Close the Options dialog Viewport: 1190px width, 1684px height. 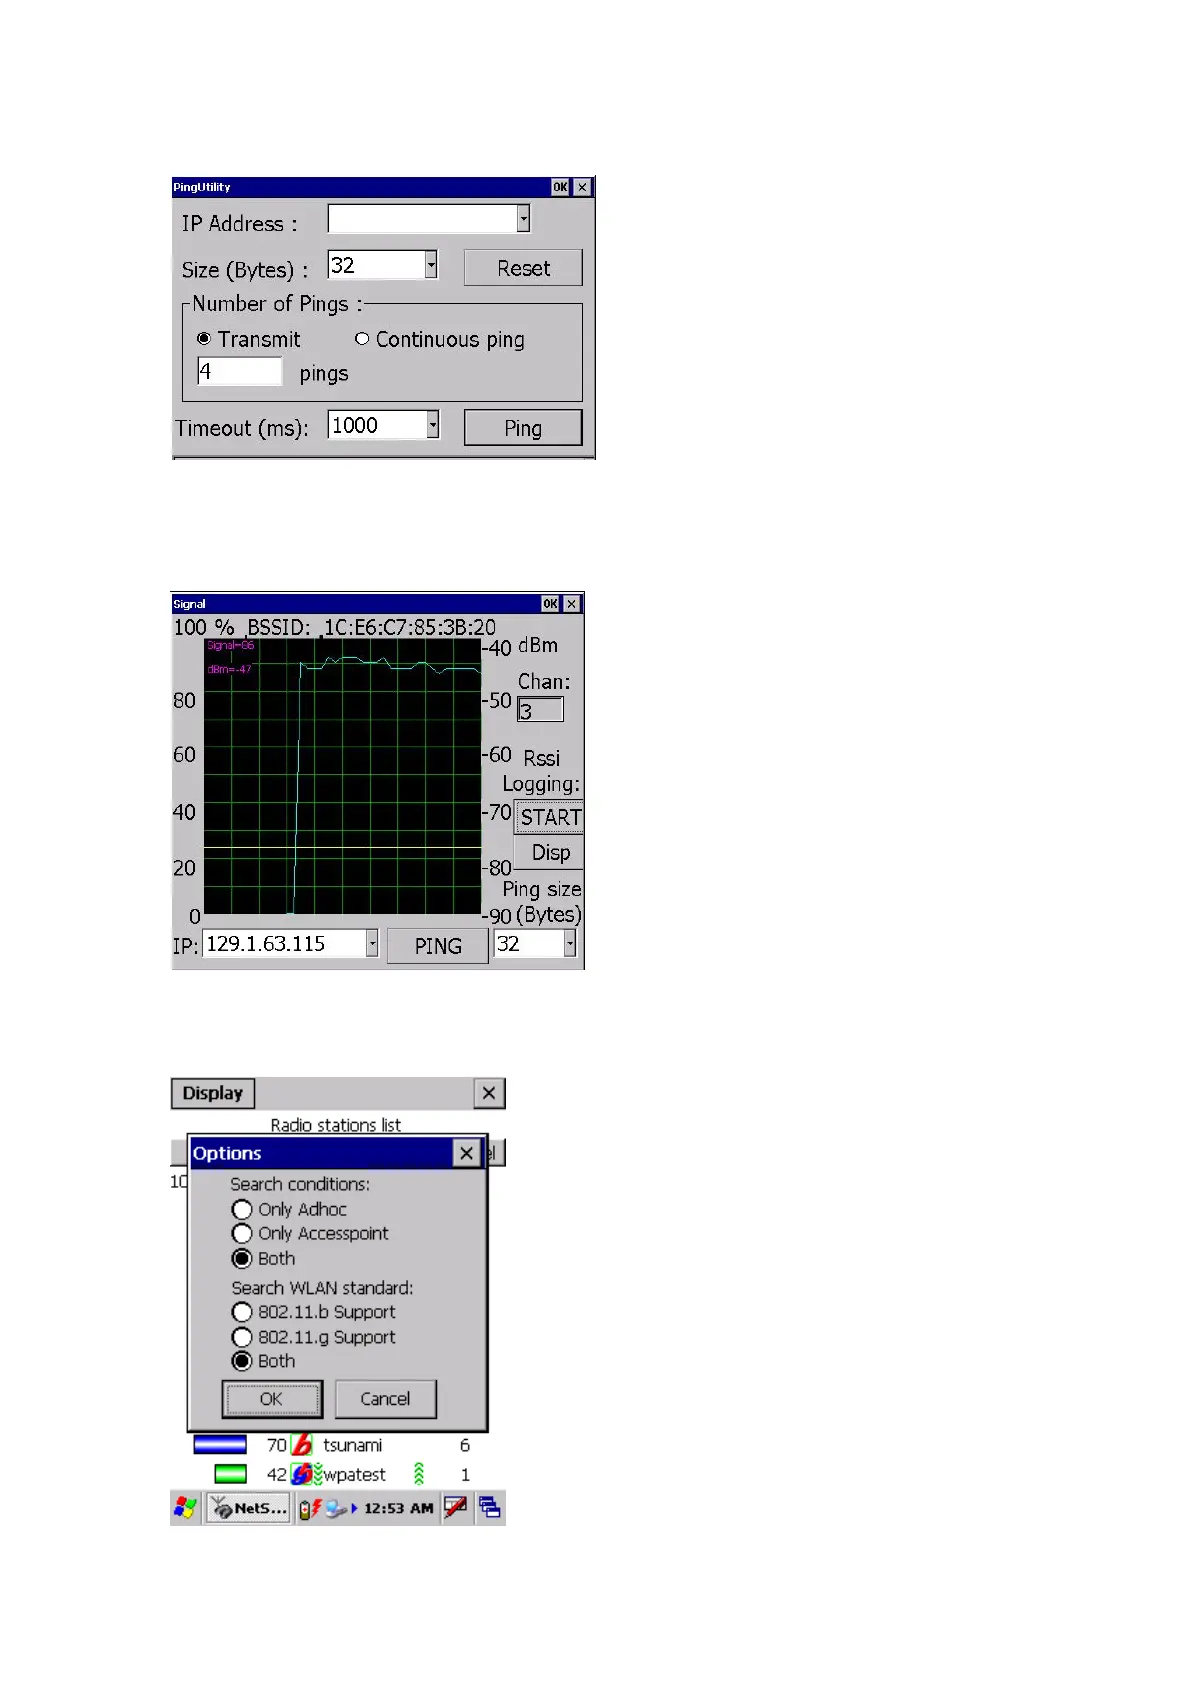click(x=466, y=1153)
